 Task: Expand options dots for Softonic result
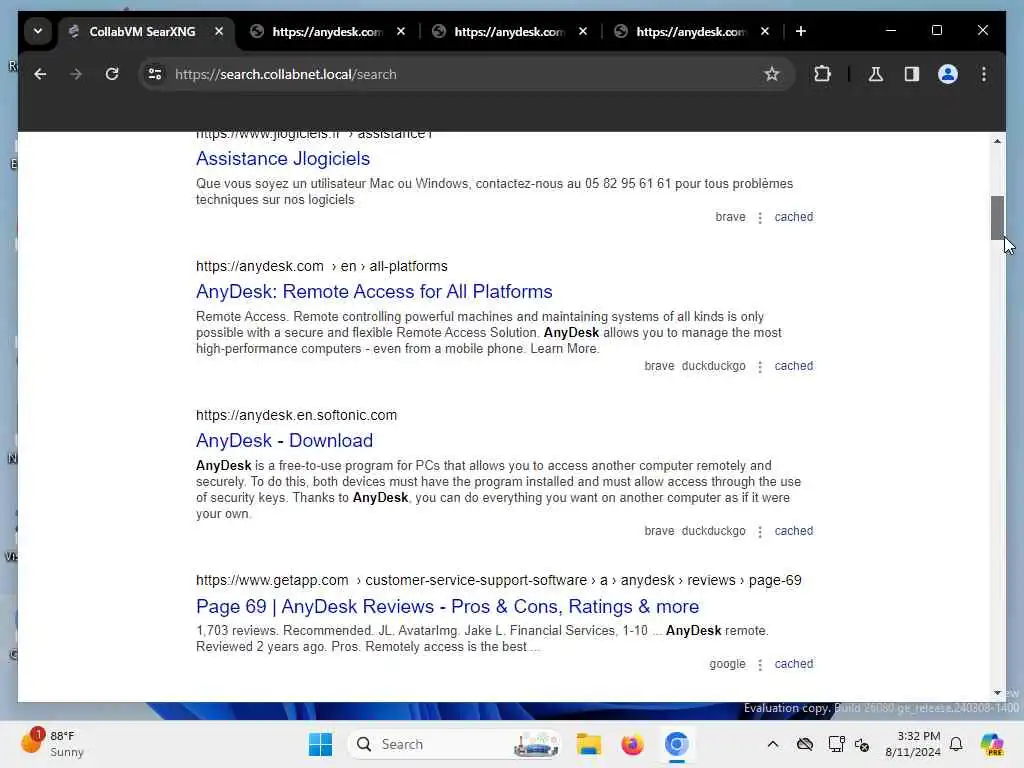pyautogui.click(x=760, y=532)
